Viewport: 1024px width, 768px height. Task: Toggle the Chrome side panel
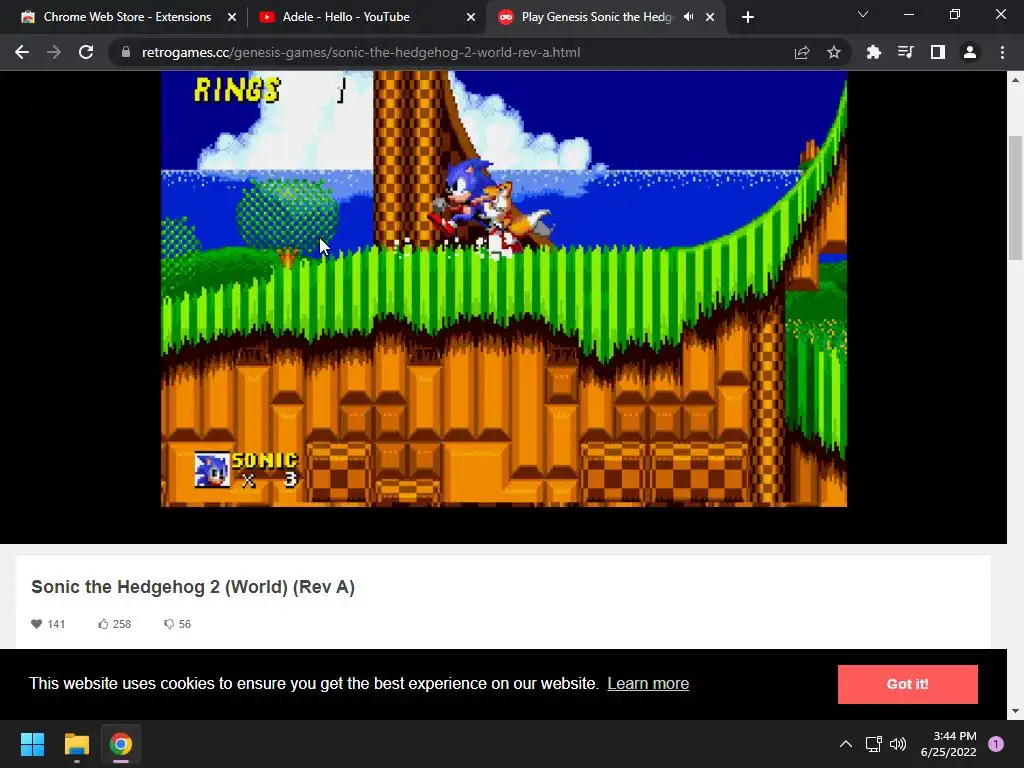pyautogui.click(x=937, y=52)
